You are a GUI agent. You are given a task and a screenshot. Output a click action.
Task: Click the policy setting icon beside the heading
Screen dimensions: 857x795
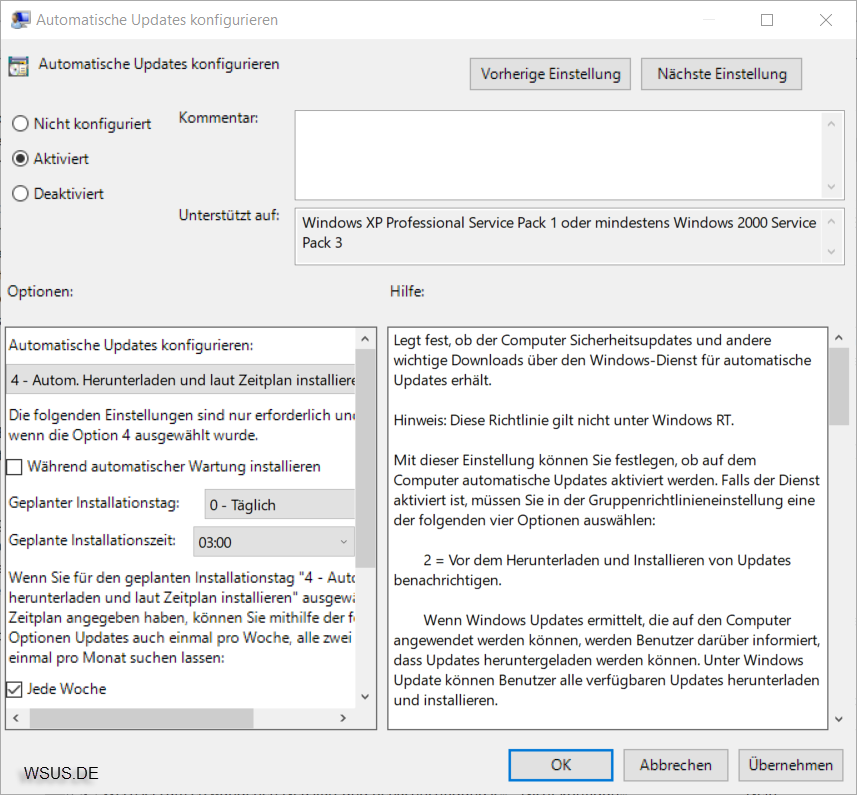(x=18, y=66)
